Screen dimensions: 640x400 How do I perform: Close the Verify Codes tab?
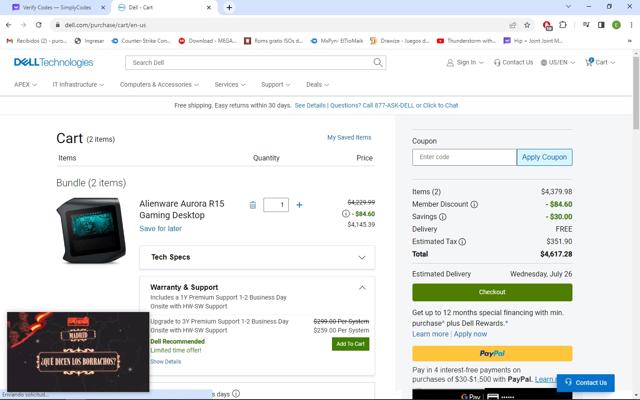(103, 7)
